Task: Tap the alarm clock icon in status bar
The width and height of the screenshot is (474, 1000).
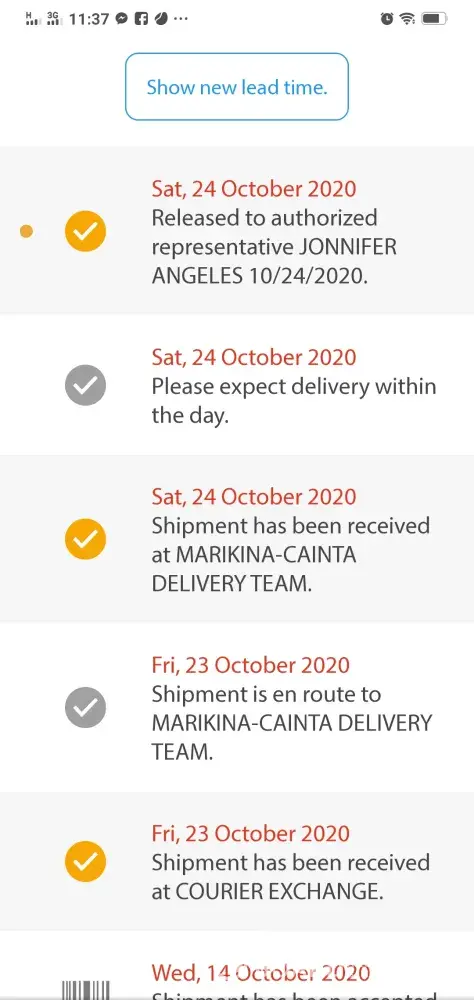Action: 387,19
